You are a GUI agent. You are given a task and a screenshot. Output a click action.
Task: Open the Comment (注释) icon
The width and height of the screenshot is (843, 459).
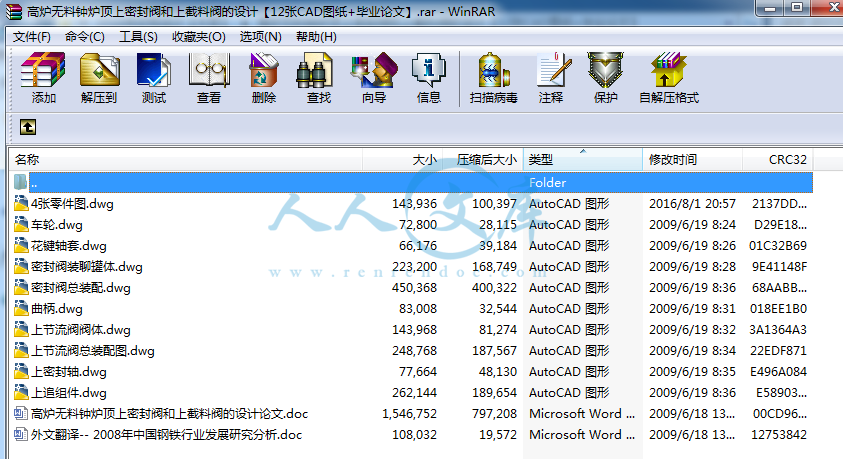pyautogui.click(x=552, y=70)
